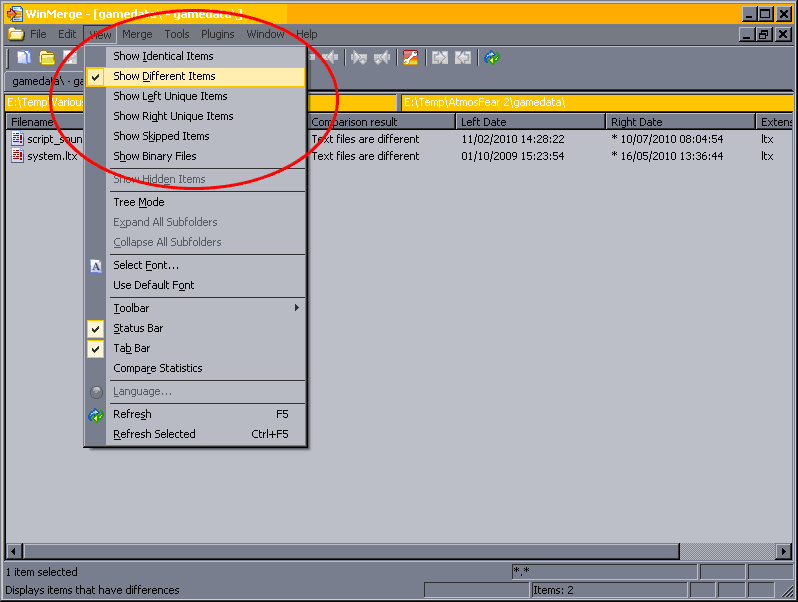
Task: Click the horizontal scrollbar thumb
Action: coord(351,551)
